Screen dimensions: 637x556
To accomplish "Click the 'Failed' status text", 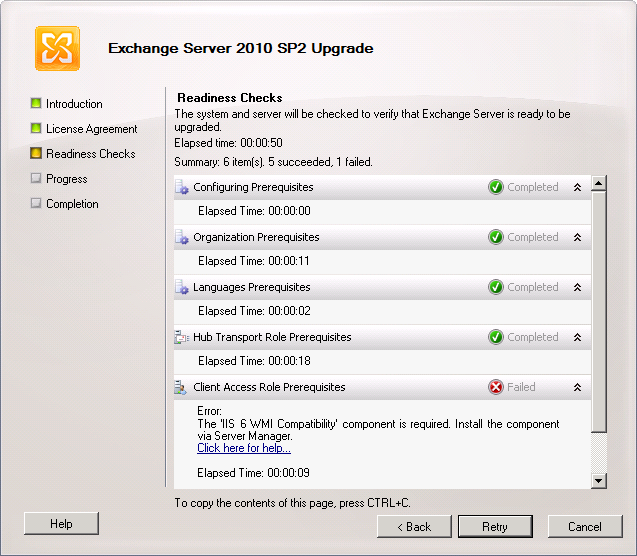I will [521, 387].
